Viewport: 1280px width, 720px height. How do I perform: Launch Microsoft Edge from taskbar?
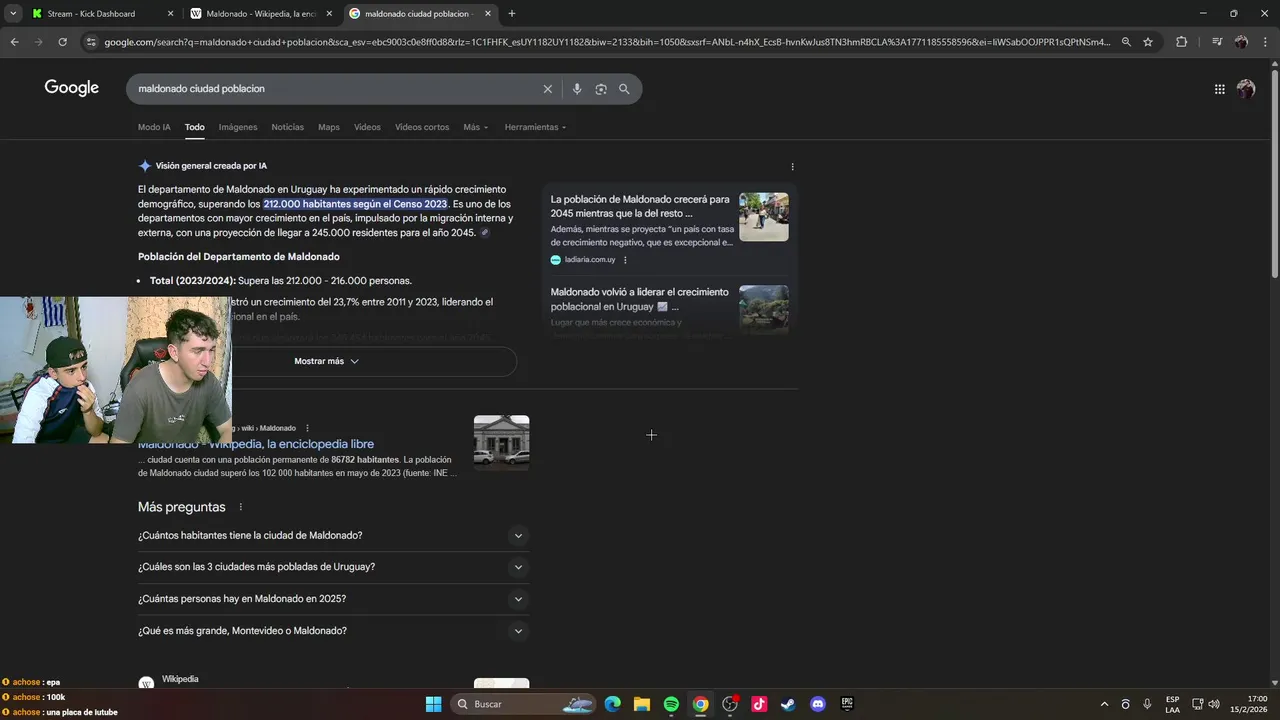pyautogui.click(x=612, y=704)
